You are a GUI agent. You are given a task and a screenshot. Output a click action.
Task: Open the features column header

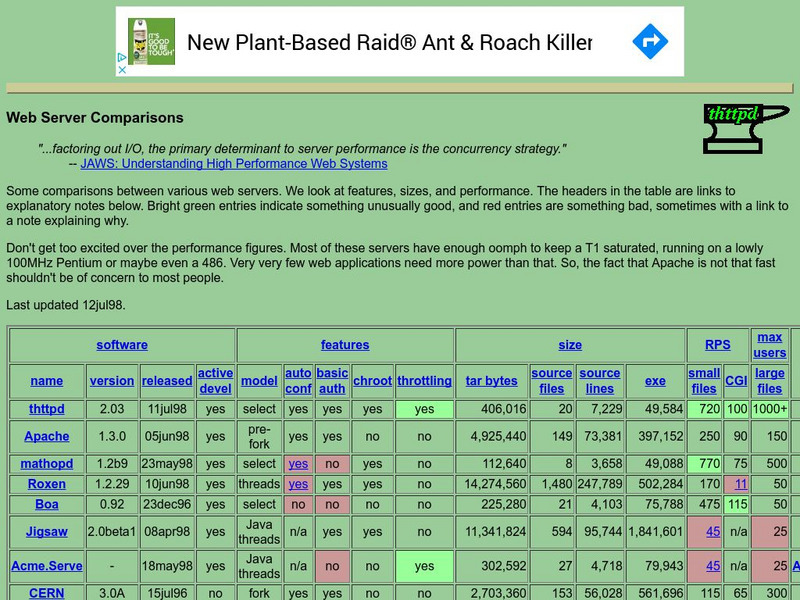tap(344, 344)
